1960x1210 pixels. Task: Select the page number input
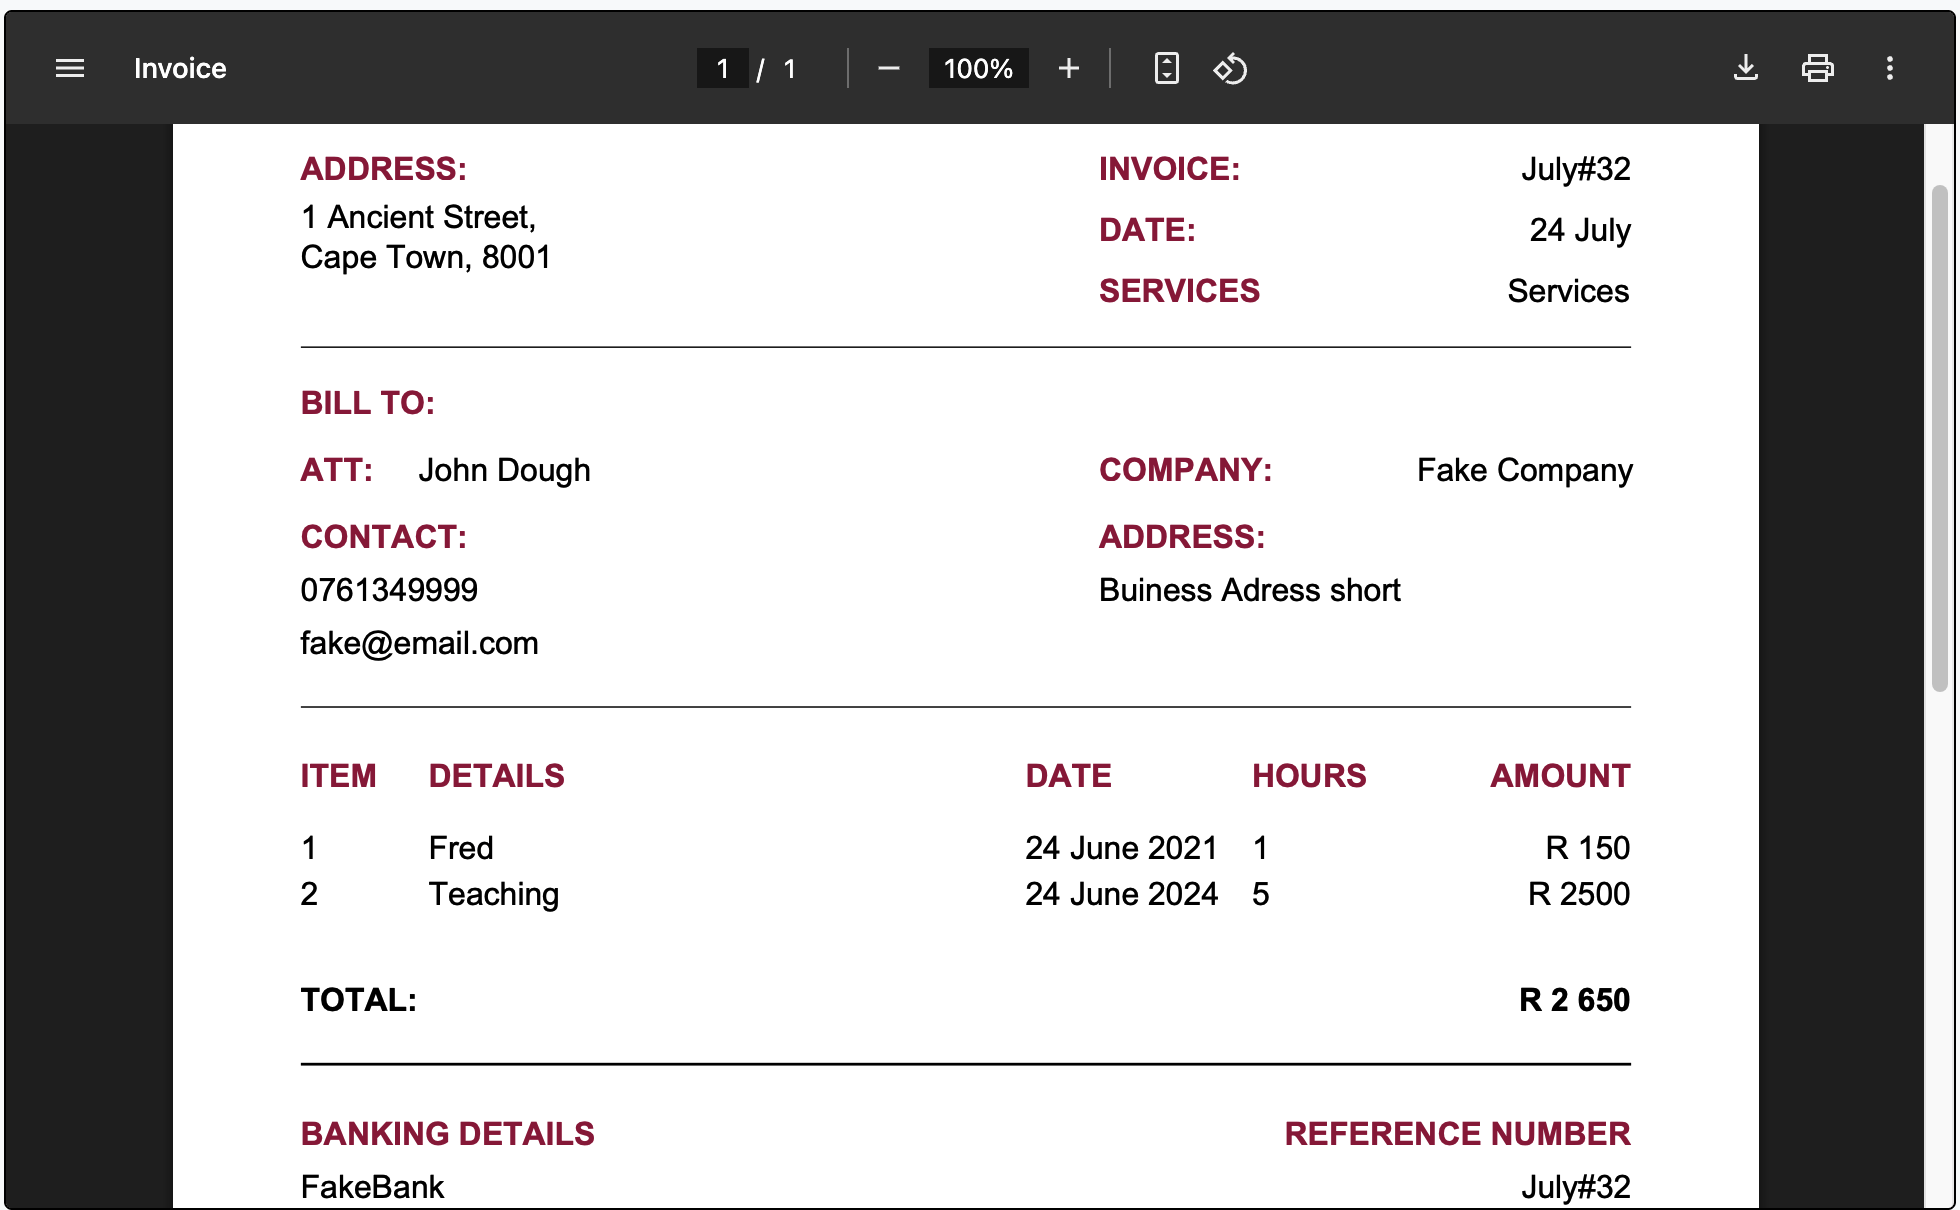[722, 68]
